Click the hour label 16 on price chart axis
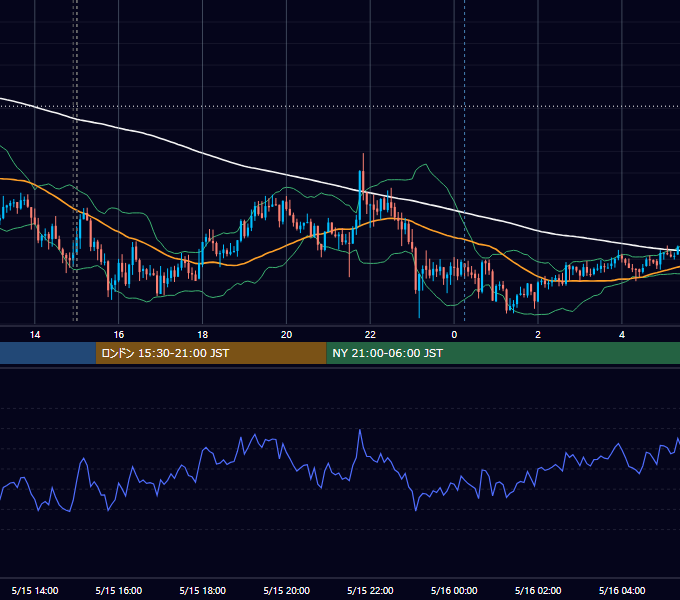The width and height of the screenshot is (680, 600). point(118,334)
